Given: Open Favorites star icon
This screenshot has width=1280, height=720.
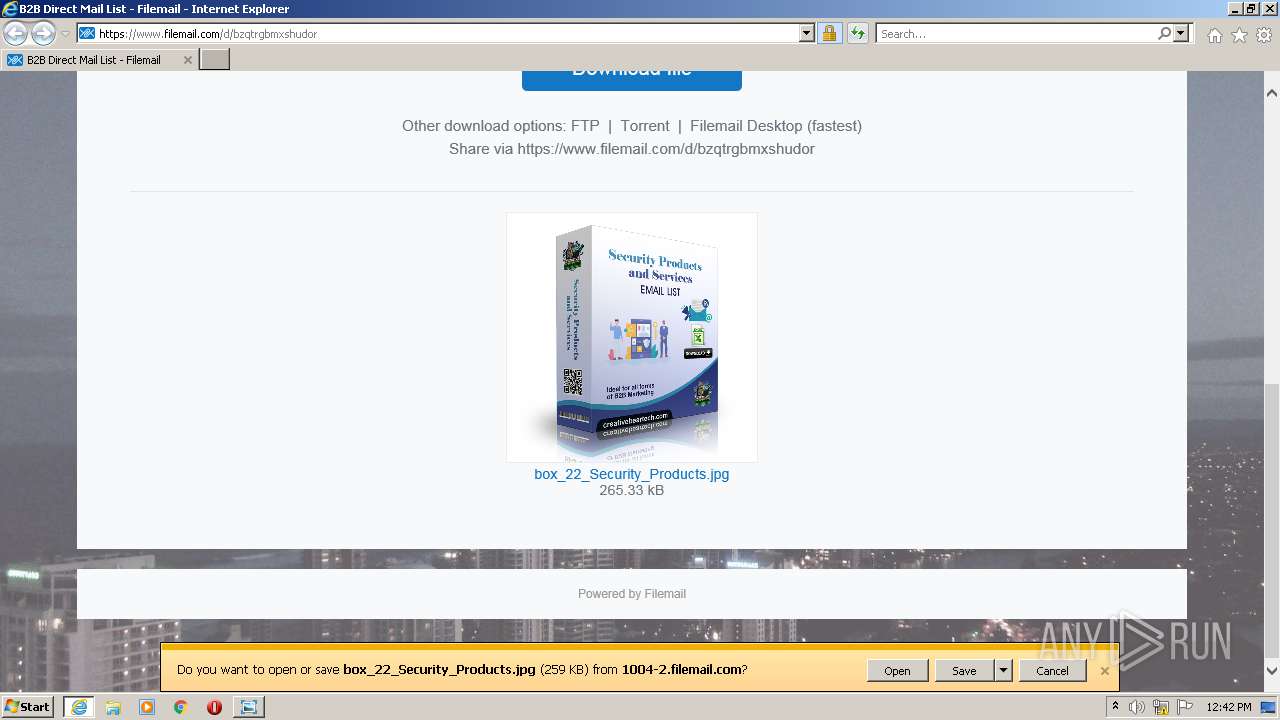Looking at the screenshot, I should (1239, 35).
